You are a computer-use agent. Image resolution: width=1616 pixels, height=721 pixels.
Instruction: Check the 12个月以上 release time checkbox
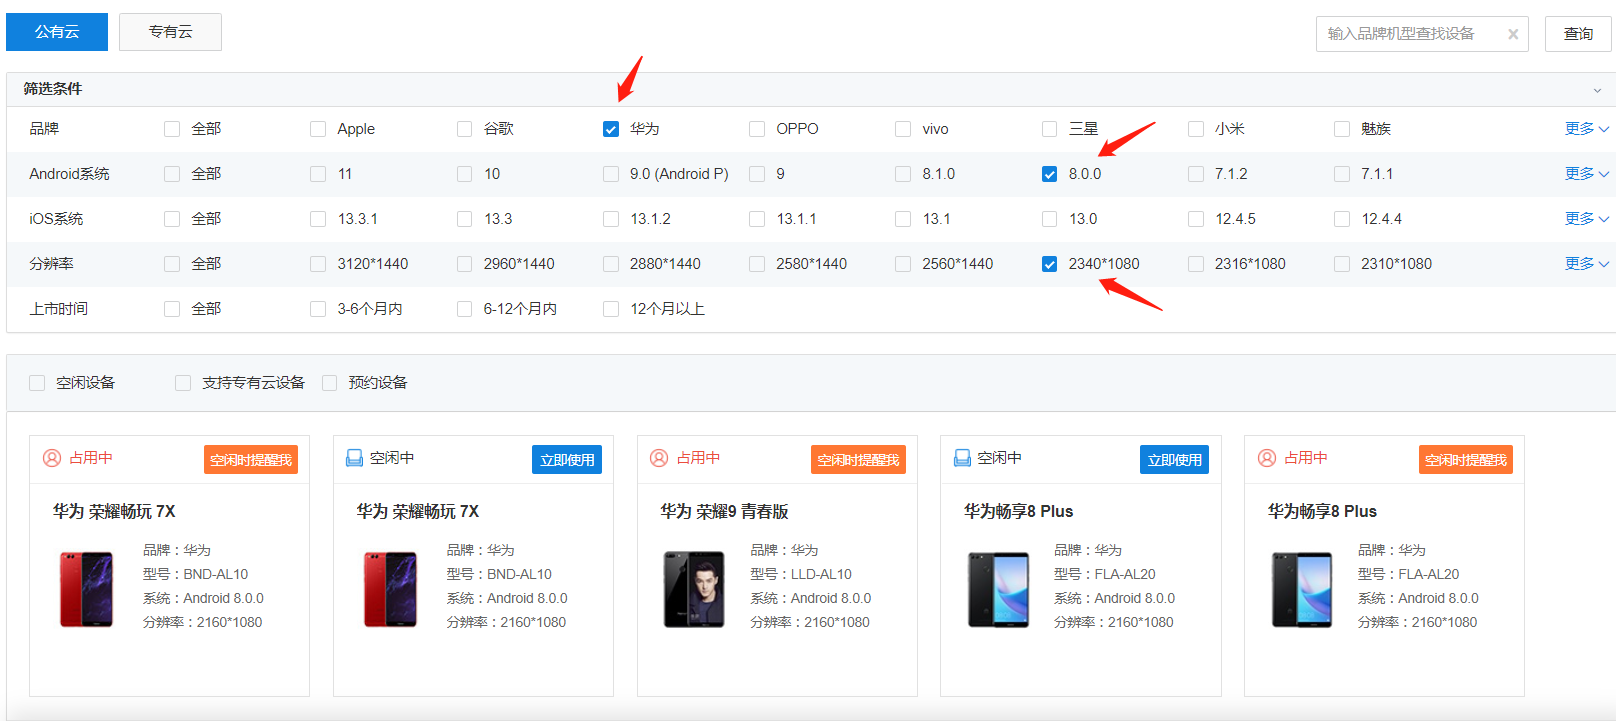pyautogui.click(x=611, y=309)
